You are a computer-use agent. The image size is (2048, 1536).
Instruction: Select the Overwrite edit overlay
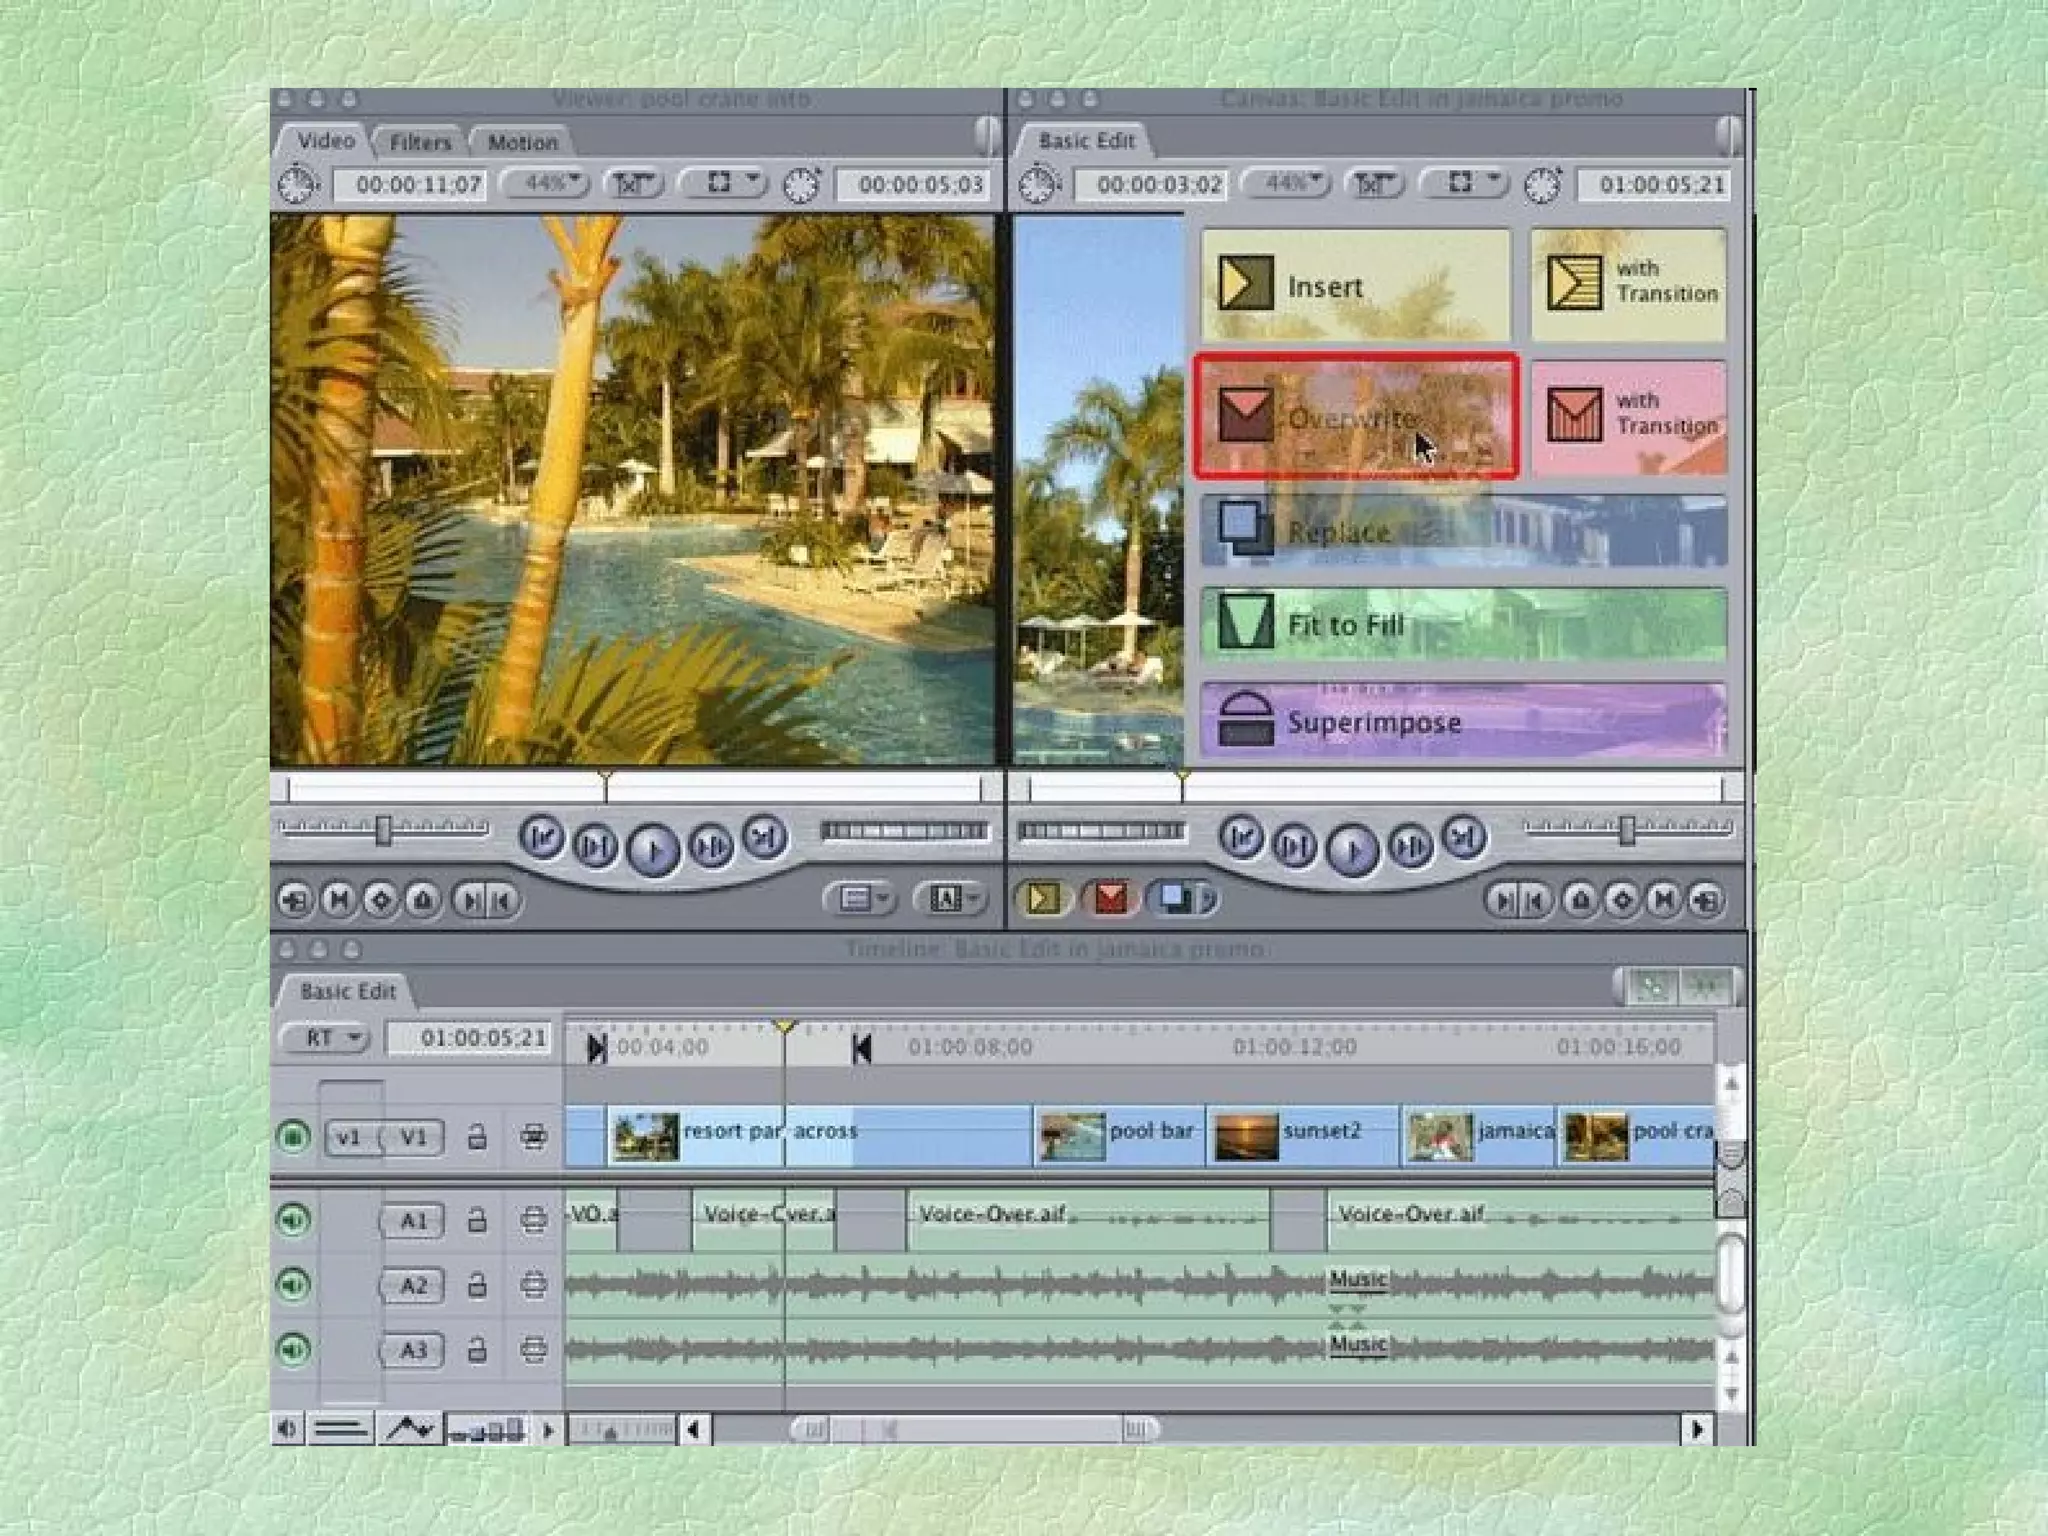(x=1355, y=416)
